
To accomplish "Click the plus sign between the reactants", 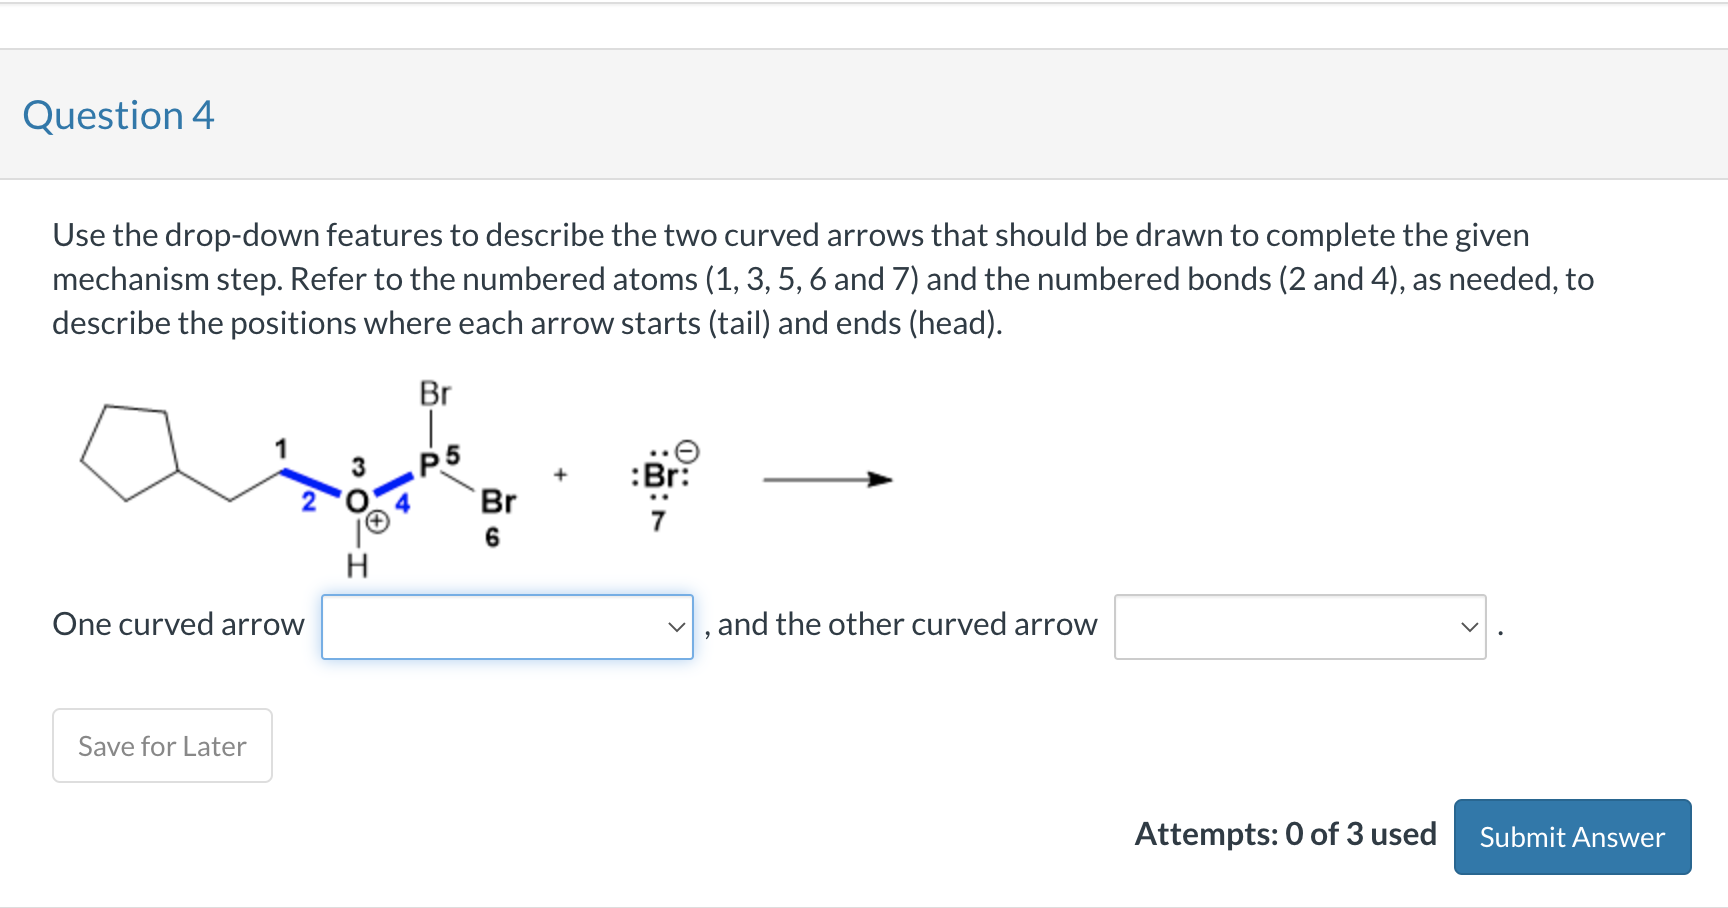I will click(x=560, y=473).
